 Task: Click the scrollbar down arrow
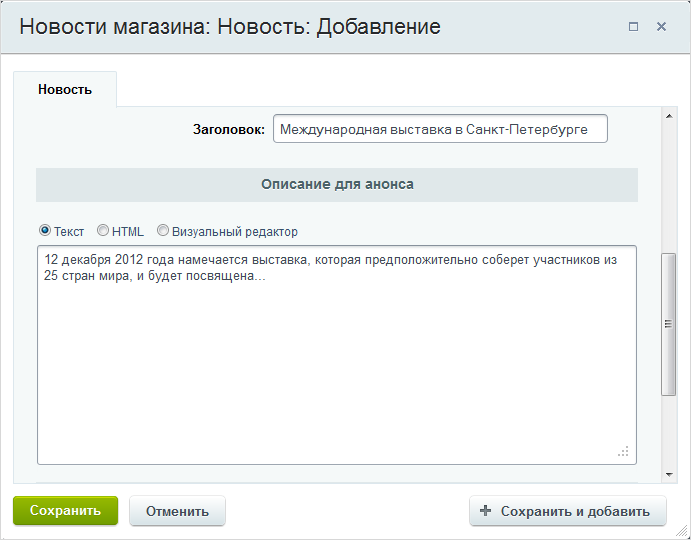(669, 475)
